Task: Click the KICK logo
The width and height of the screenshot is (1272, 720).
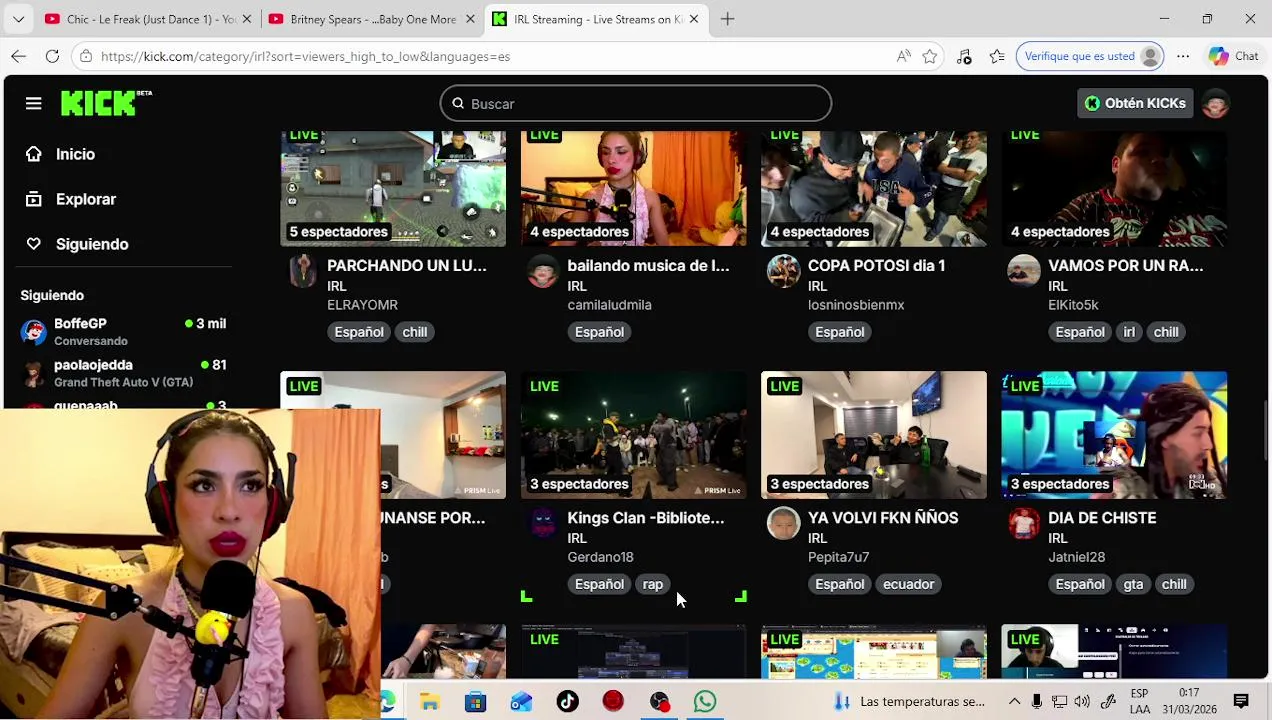Action: [105, 103]
